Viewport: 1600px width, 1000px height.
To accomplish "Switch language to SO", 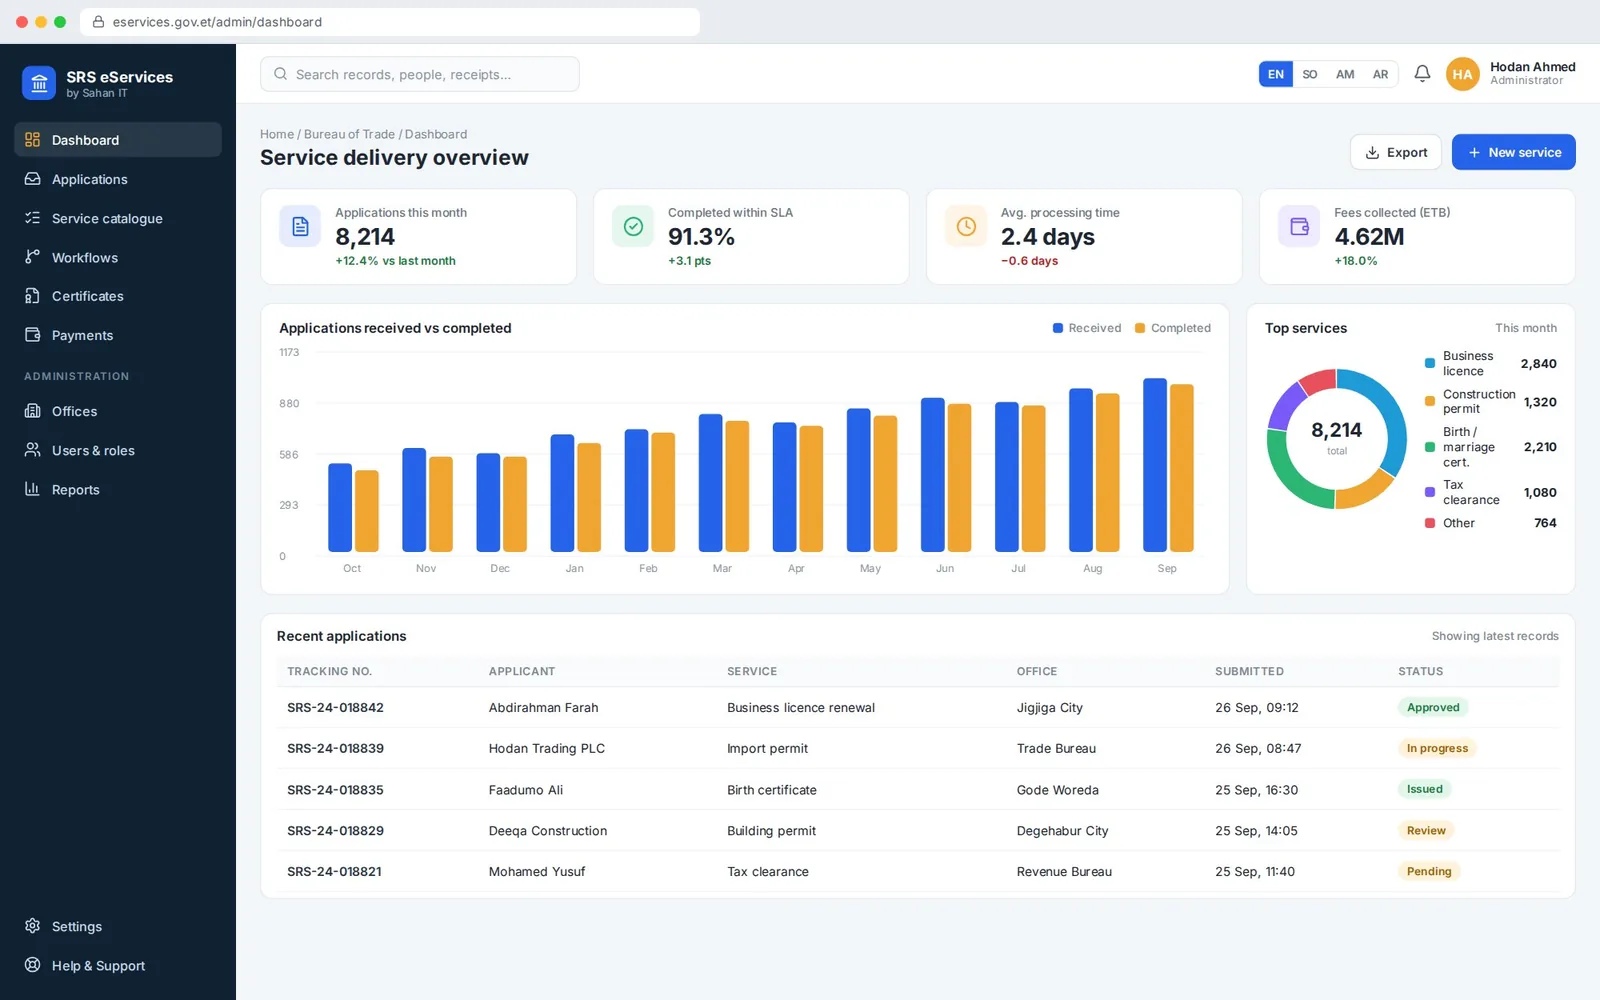I will tap(1310, 74).
